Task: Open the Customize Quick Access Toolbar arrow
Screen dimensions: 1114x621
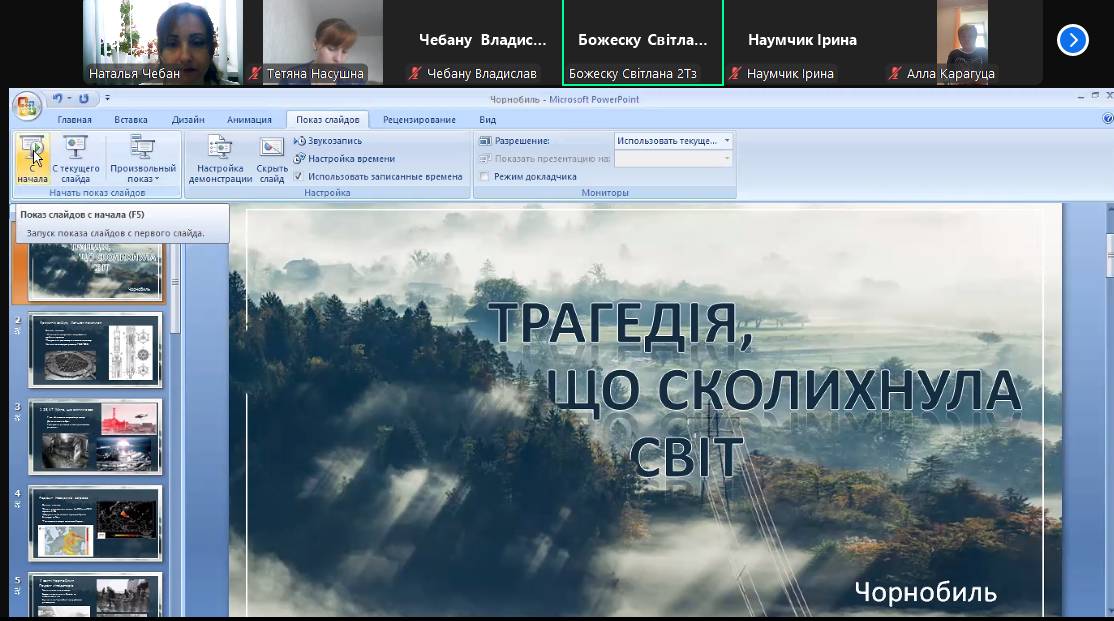Action: coord(107,98)
